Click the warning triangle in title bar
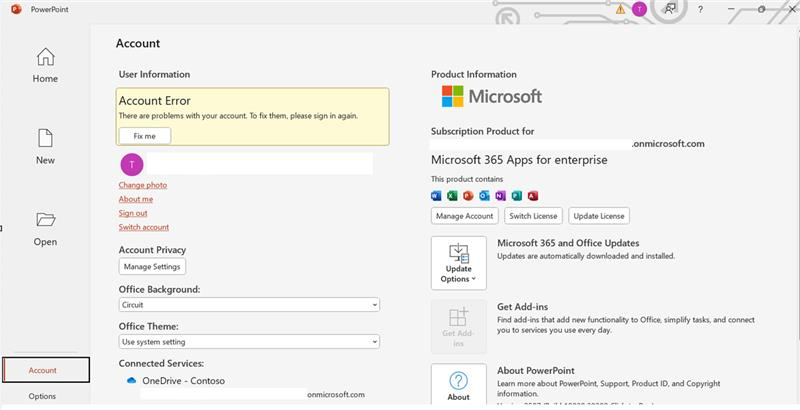 620,9
